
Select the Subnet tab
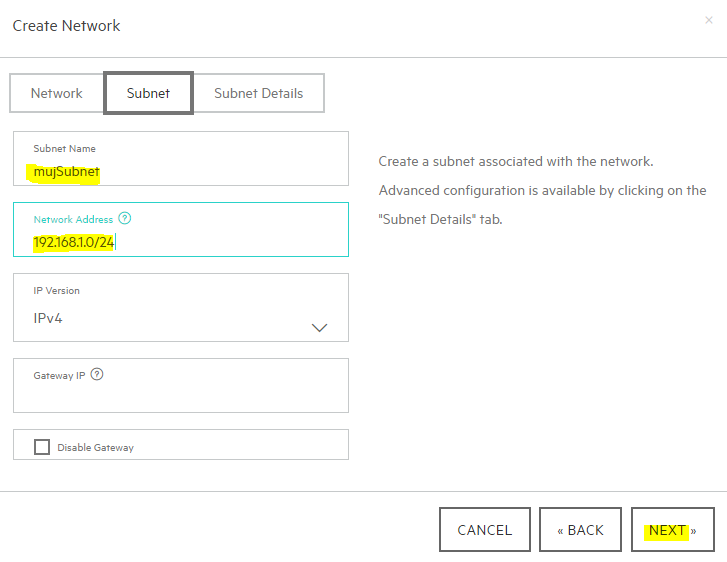click(x=148, y=93)
